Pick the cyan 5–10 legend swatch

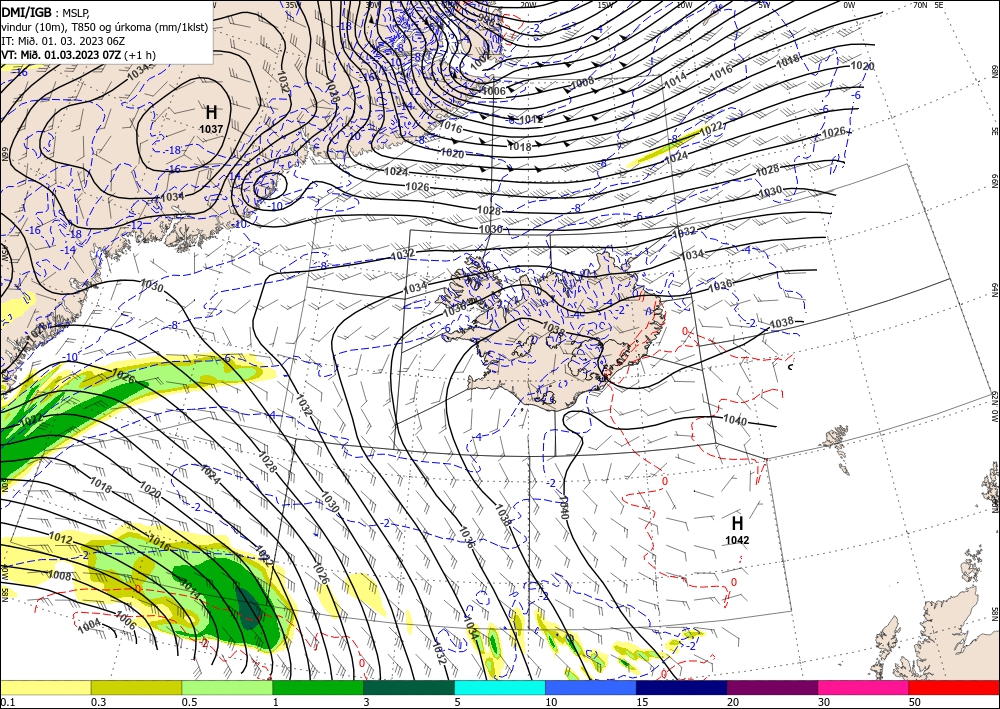pyautogui.click(x=500, y=687)
